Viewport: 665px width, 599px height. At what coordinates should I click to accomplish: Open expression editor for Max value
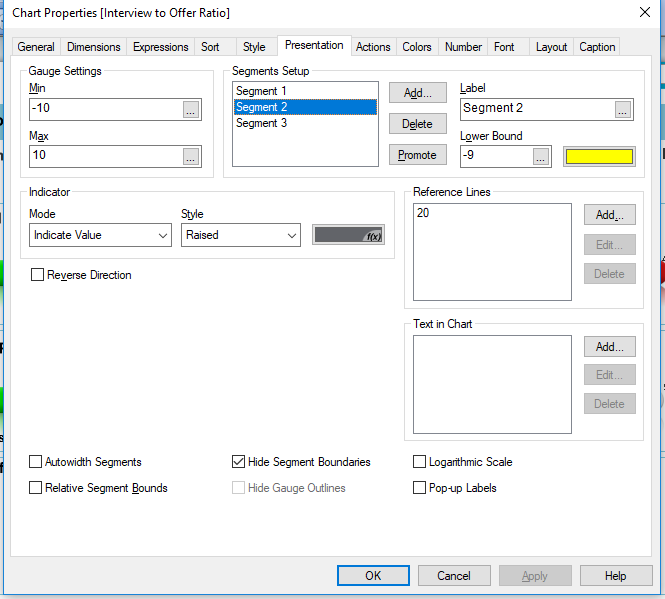[191, 156]
